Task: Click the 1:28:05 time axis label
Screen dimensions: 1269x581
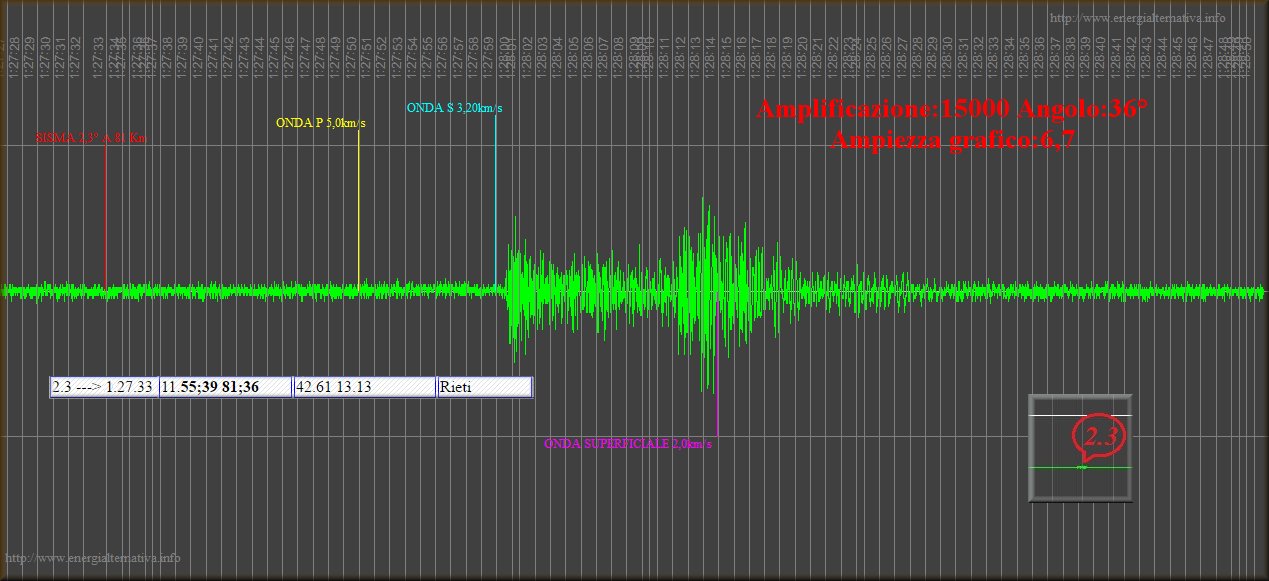Action: coord(573,55)
